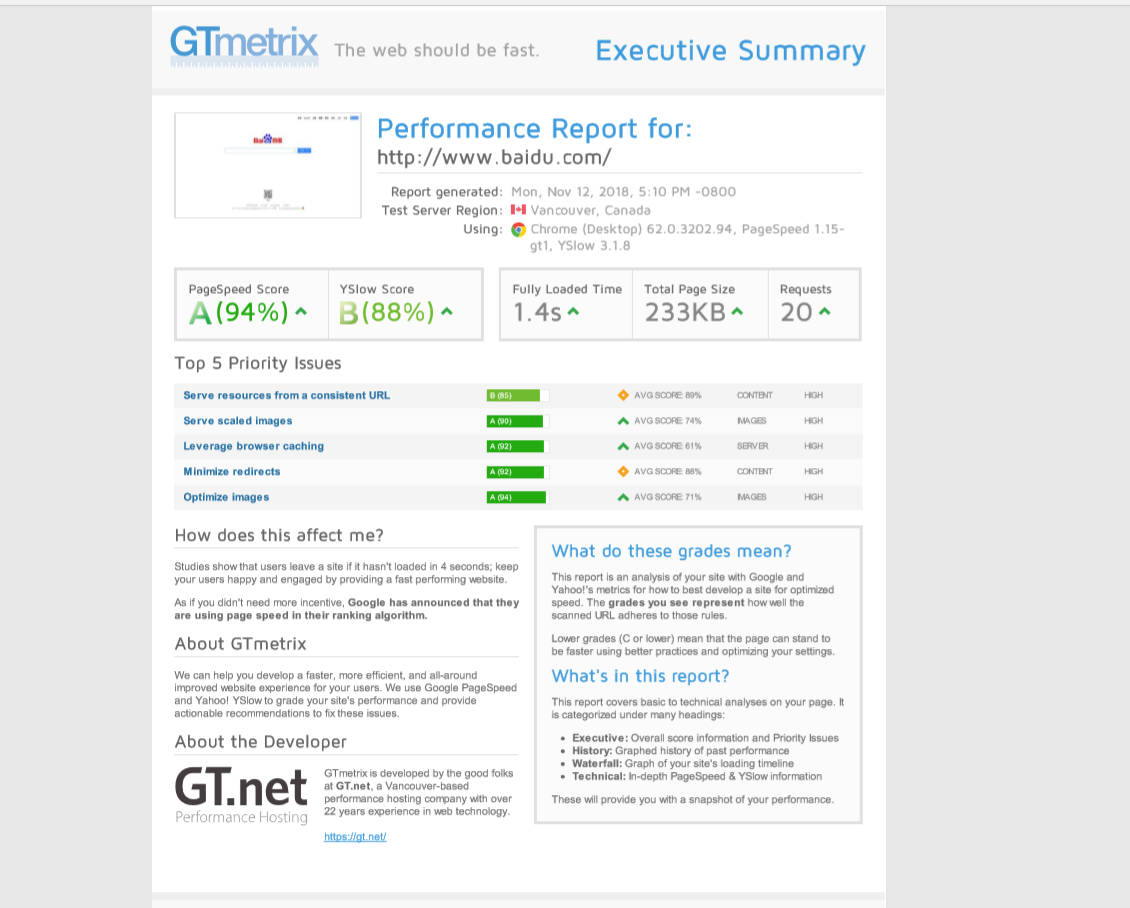Open the Serve scaled images issue
Screen dimensions: 1130x908
[238, 421]
